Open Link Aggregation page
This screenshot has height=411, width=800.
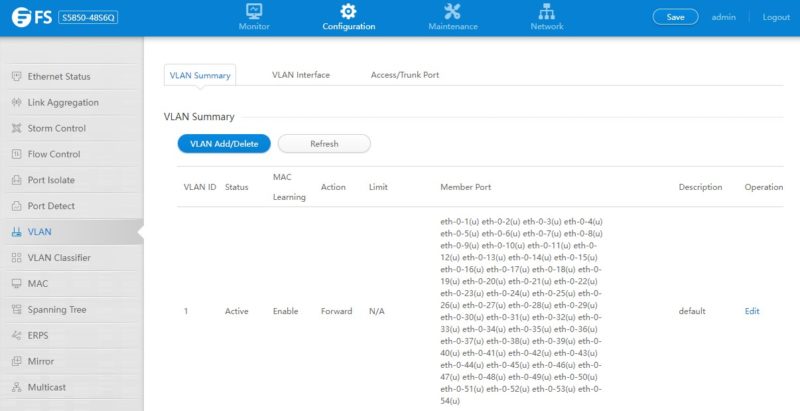(x=63, y=102)
